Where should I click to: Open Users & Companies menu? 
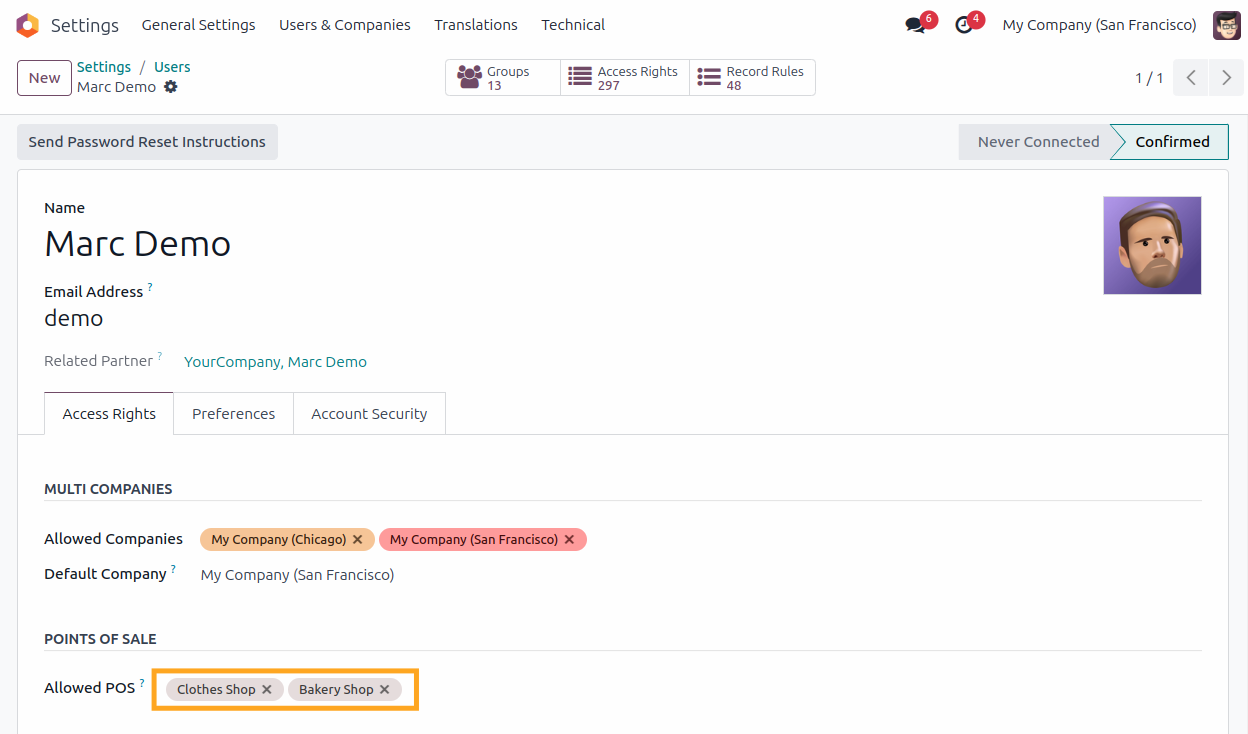pyautogui.click(x=345, y=25)
